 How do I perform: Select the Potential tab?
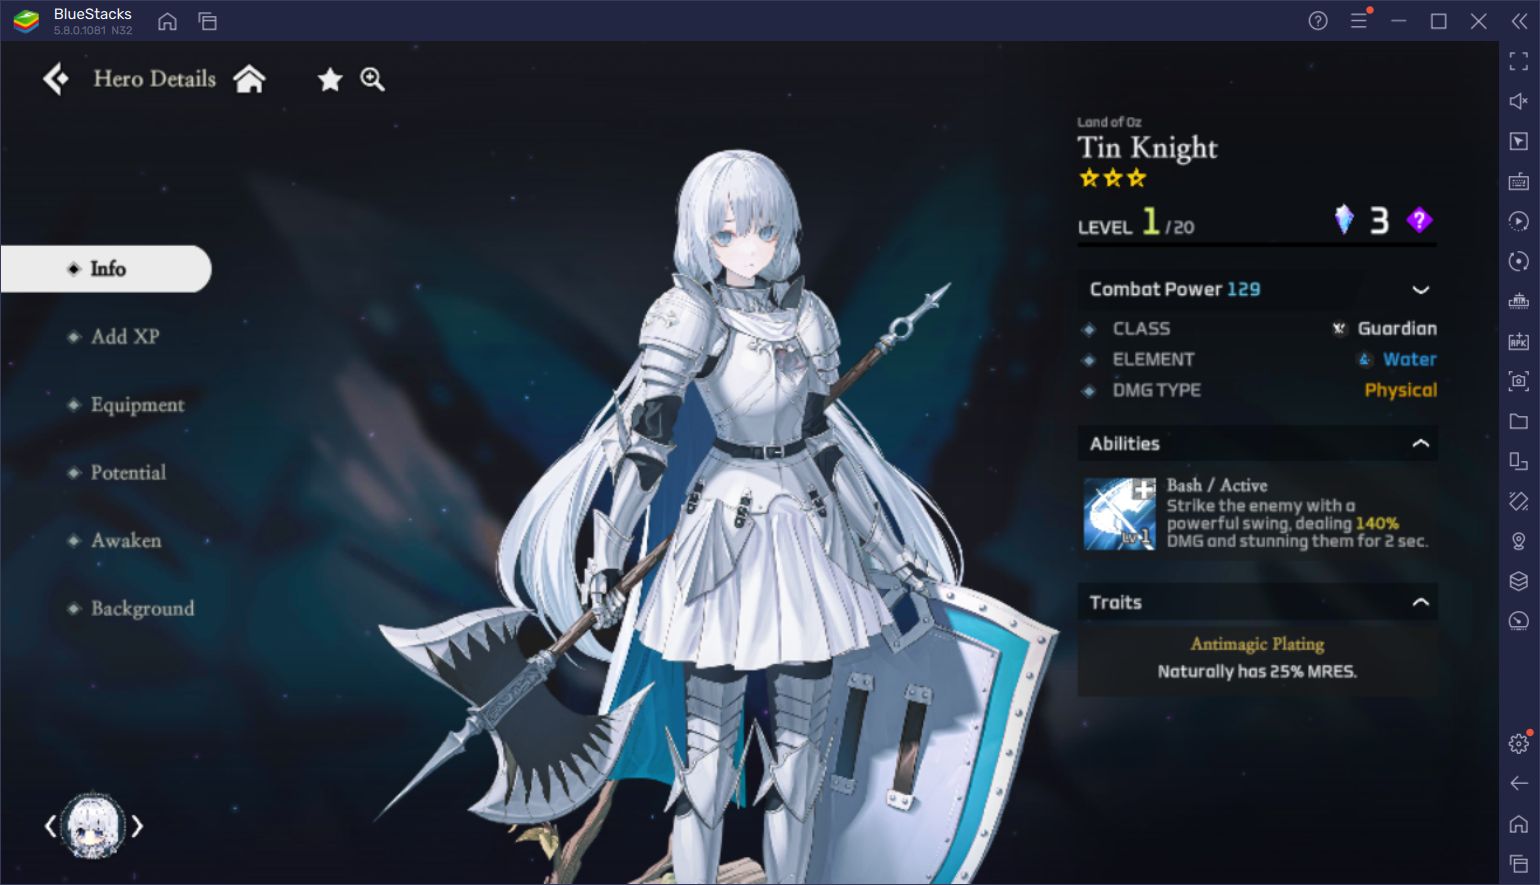[128, 473]
